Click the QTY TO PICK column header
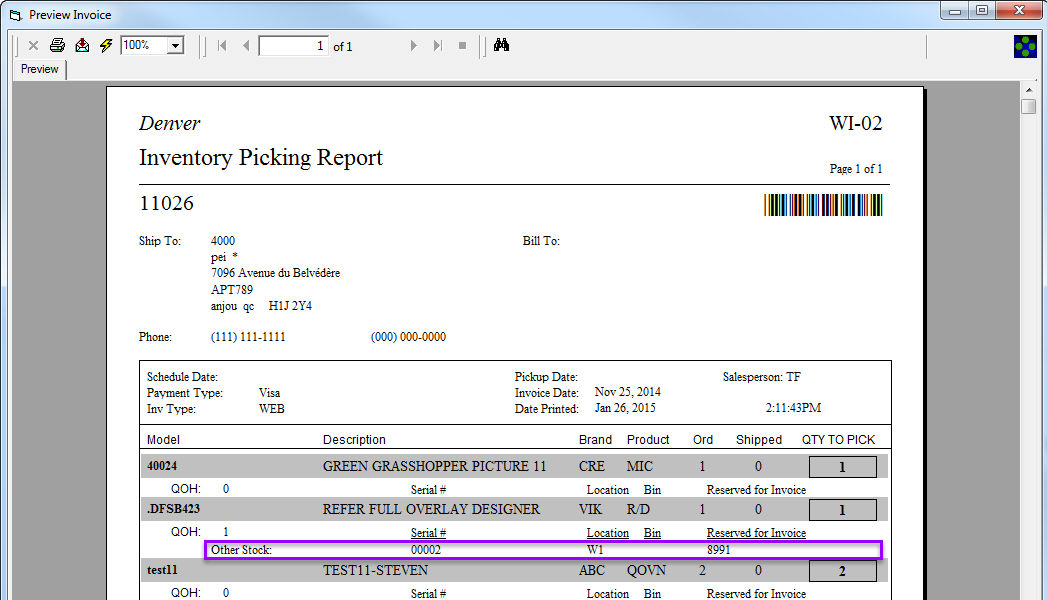Image resolution: width=1047 pixels, height=600 pixels. pos(838,439)
